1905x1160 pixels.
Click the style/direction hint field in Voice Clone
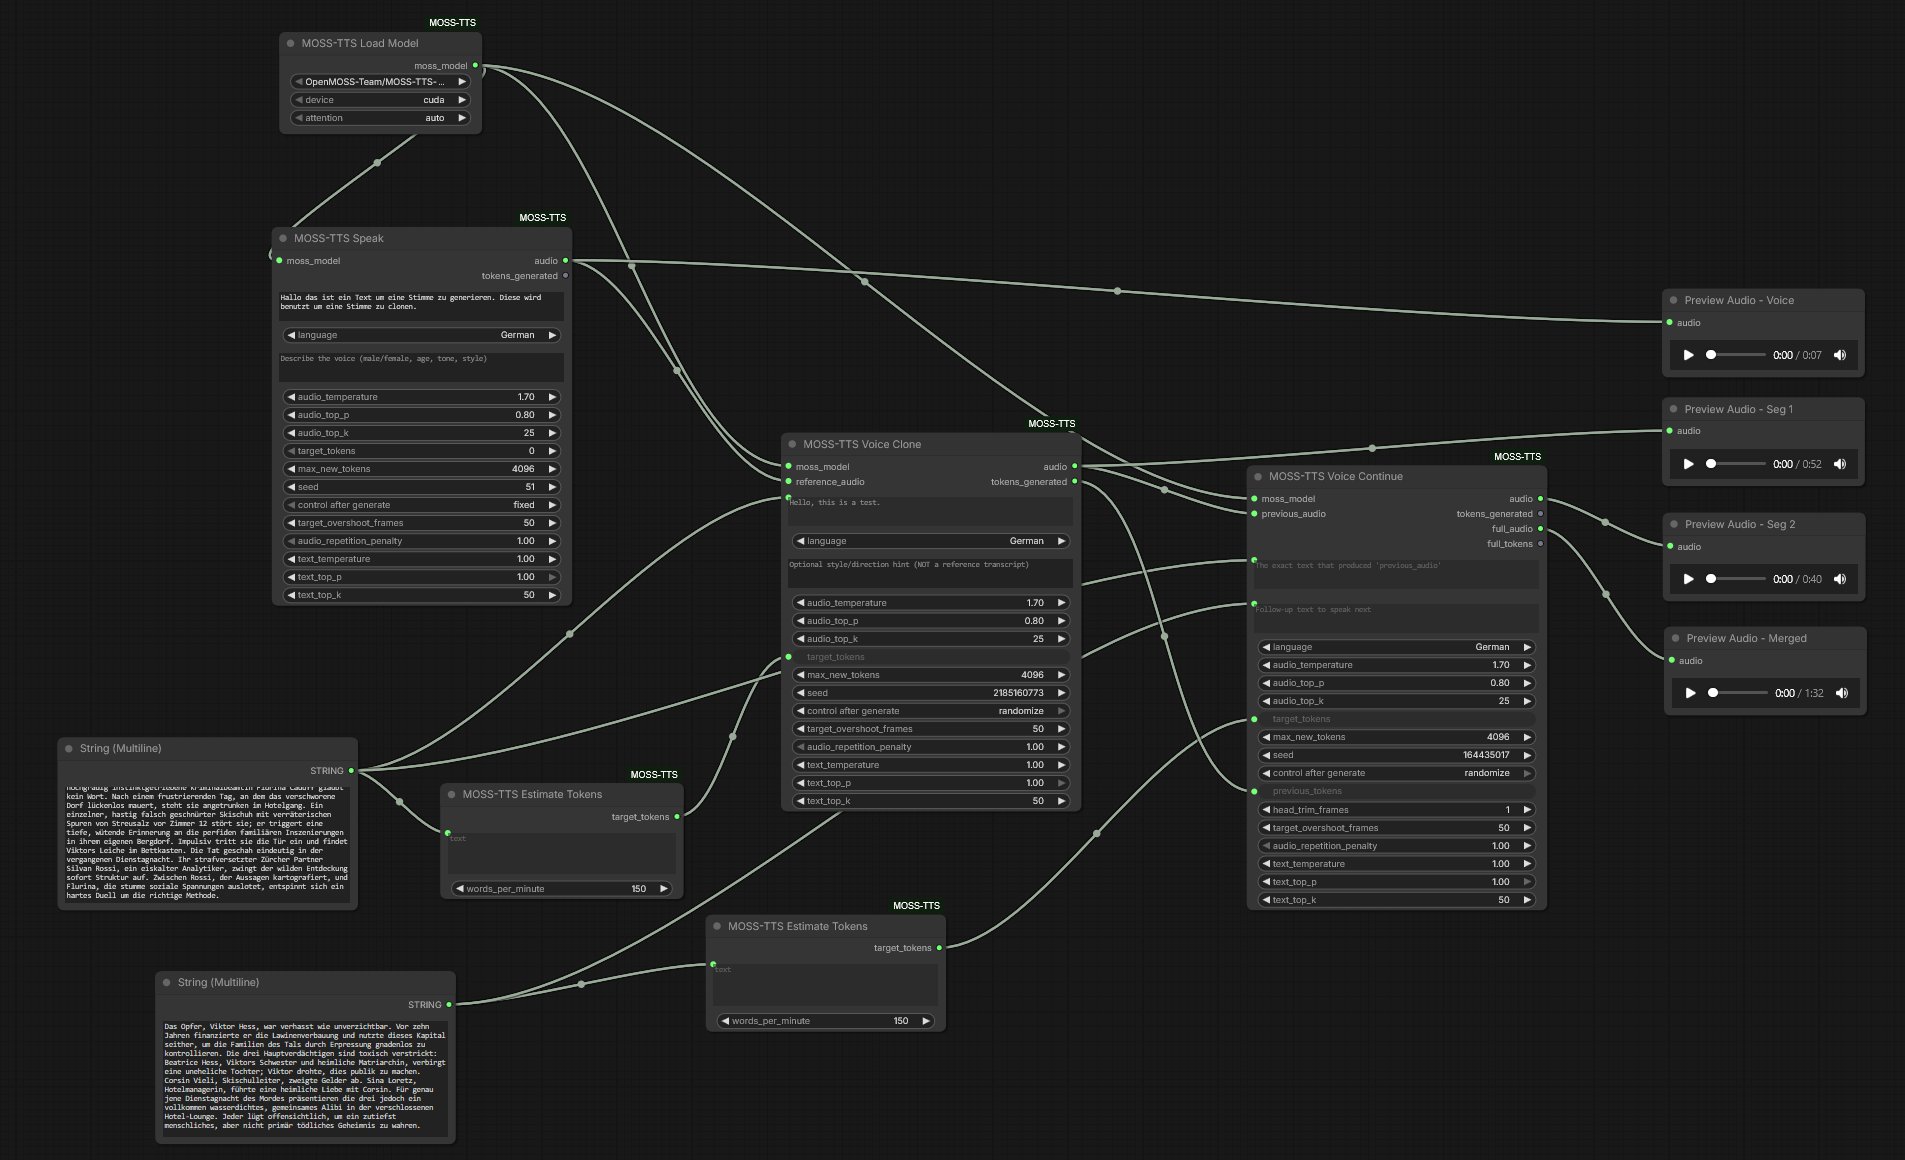pos(930,573)
